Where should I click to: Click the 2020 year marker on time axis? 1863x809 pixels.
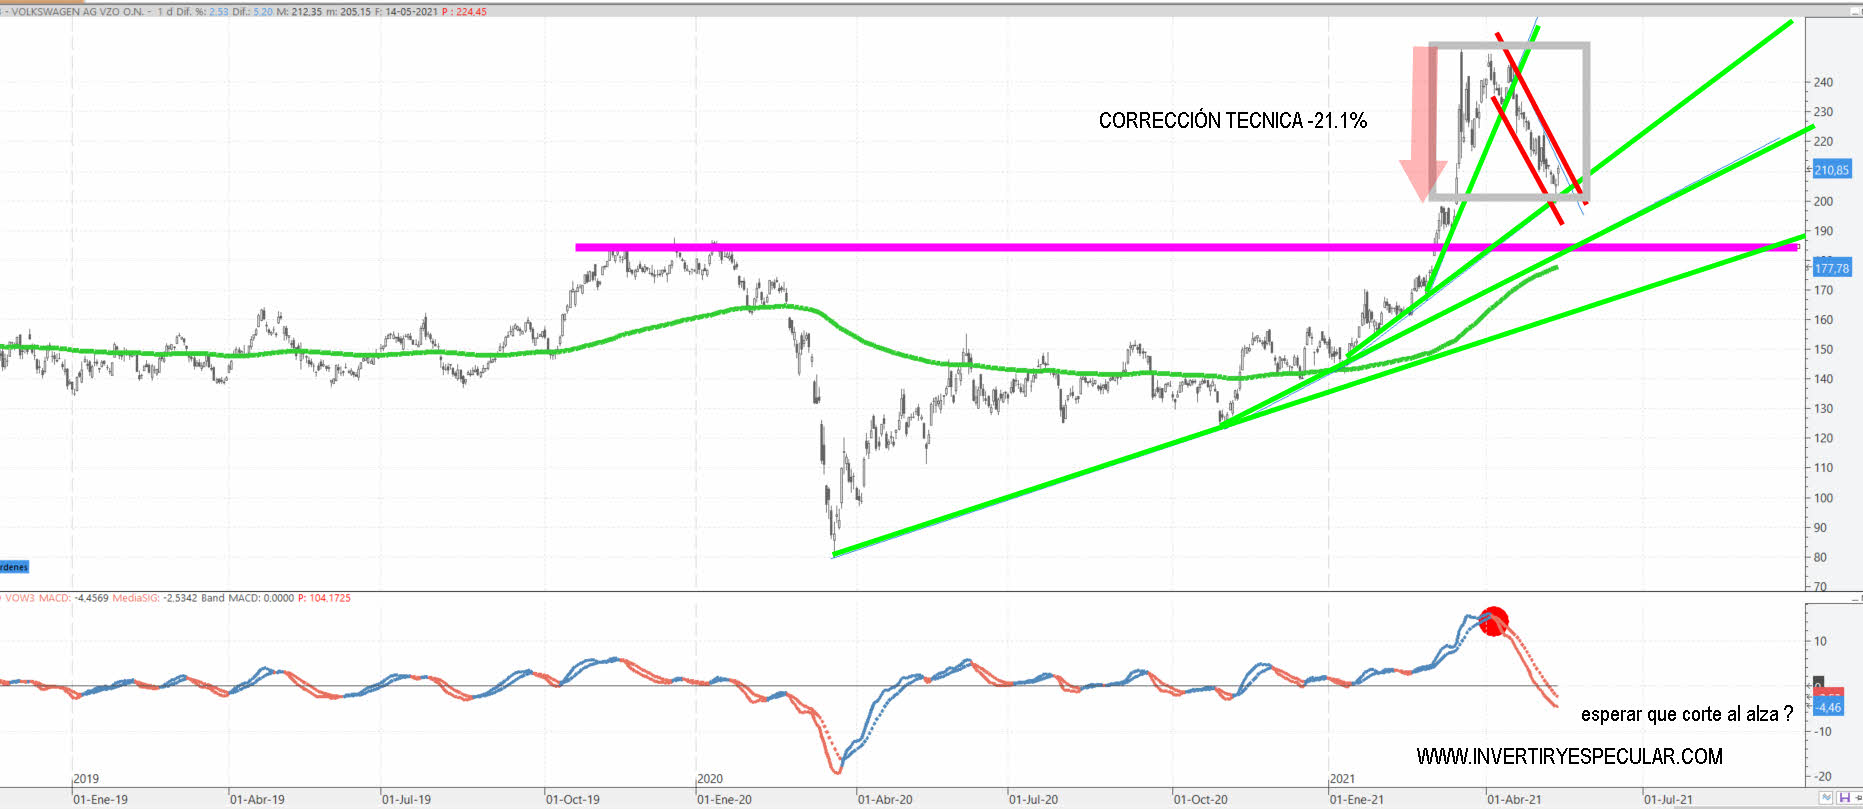coord(710,778)
